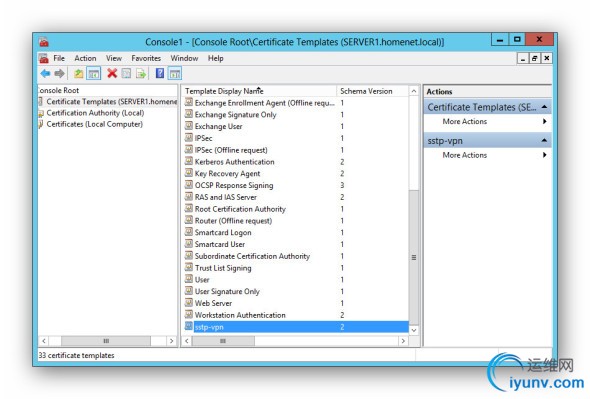Select the Web Server template name
The width and height of the screenshot is (590, 399).
pos(213,303)
